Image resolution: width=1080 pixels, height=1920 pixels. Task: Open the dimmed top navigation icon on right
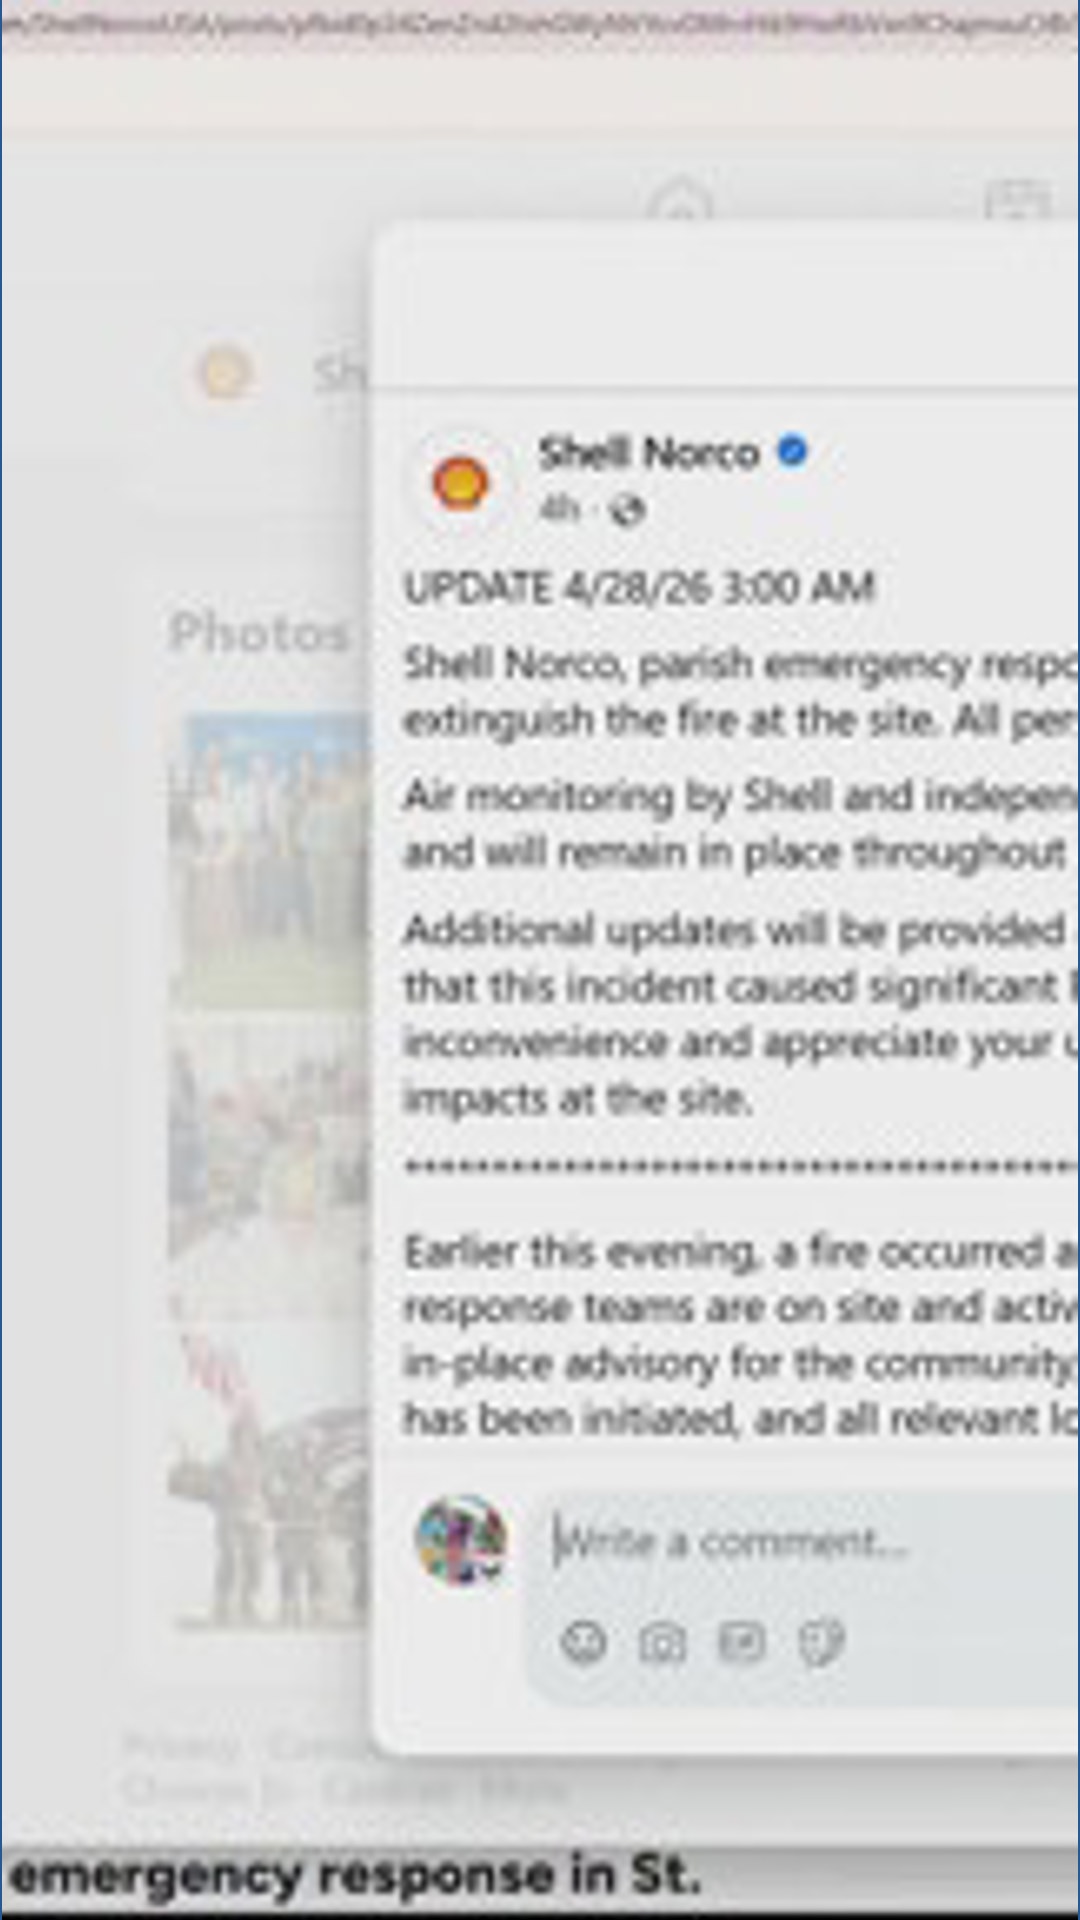(x=1017, y=200)
